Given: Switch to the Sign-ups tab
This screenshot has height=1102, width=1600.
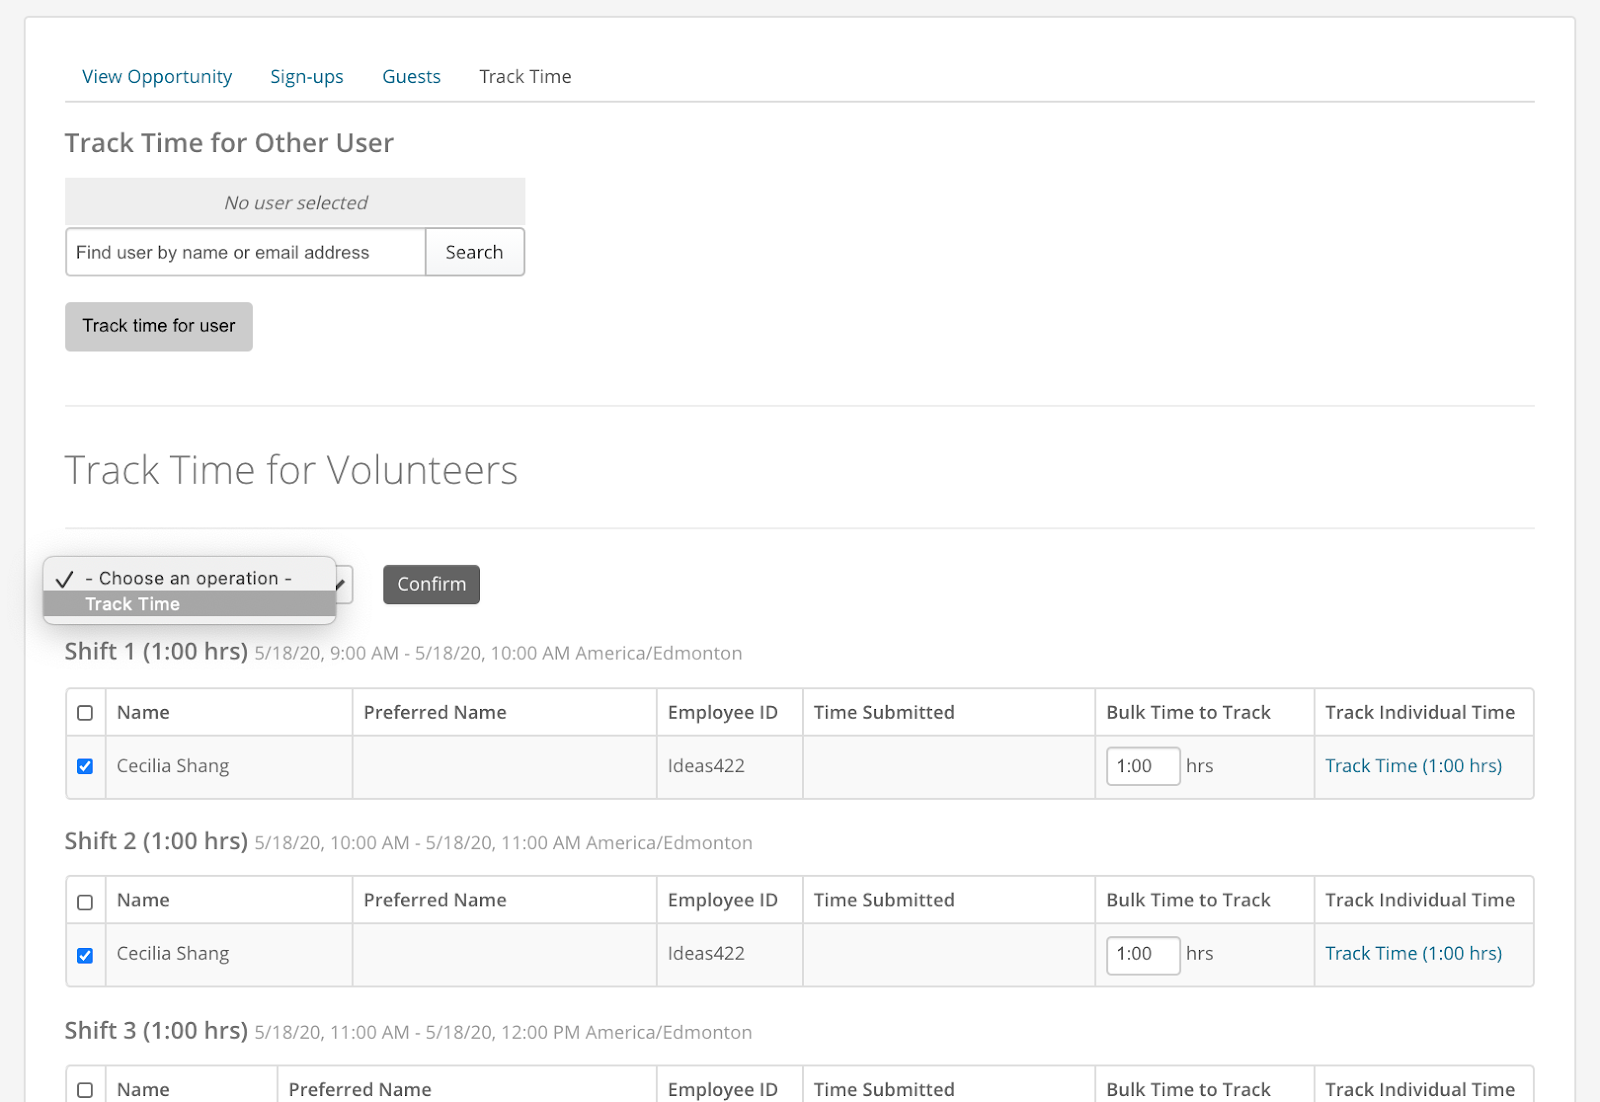Looking at the screenshot, I should (x=307, y=77).
